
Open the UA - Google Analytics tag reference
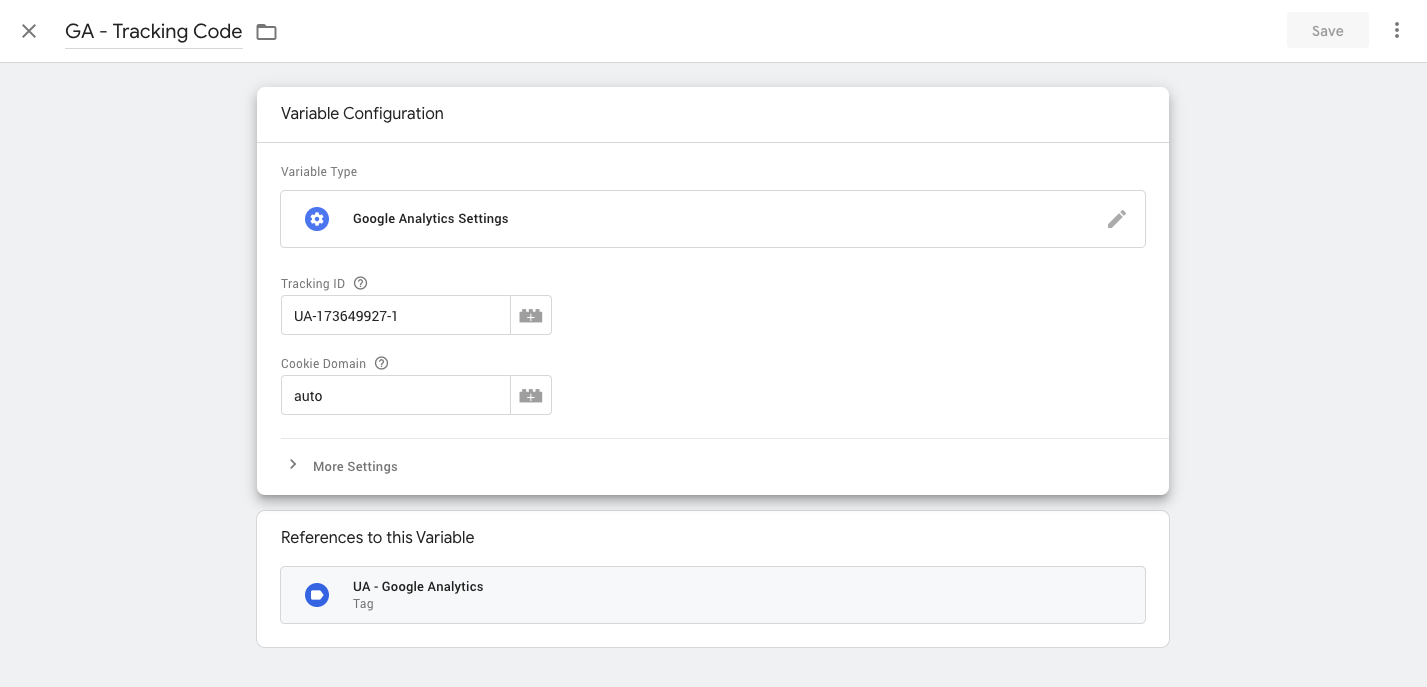713,595
